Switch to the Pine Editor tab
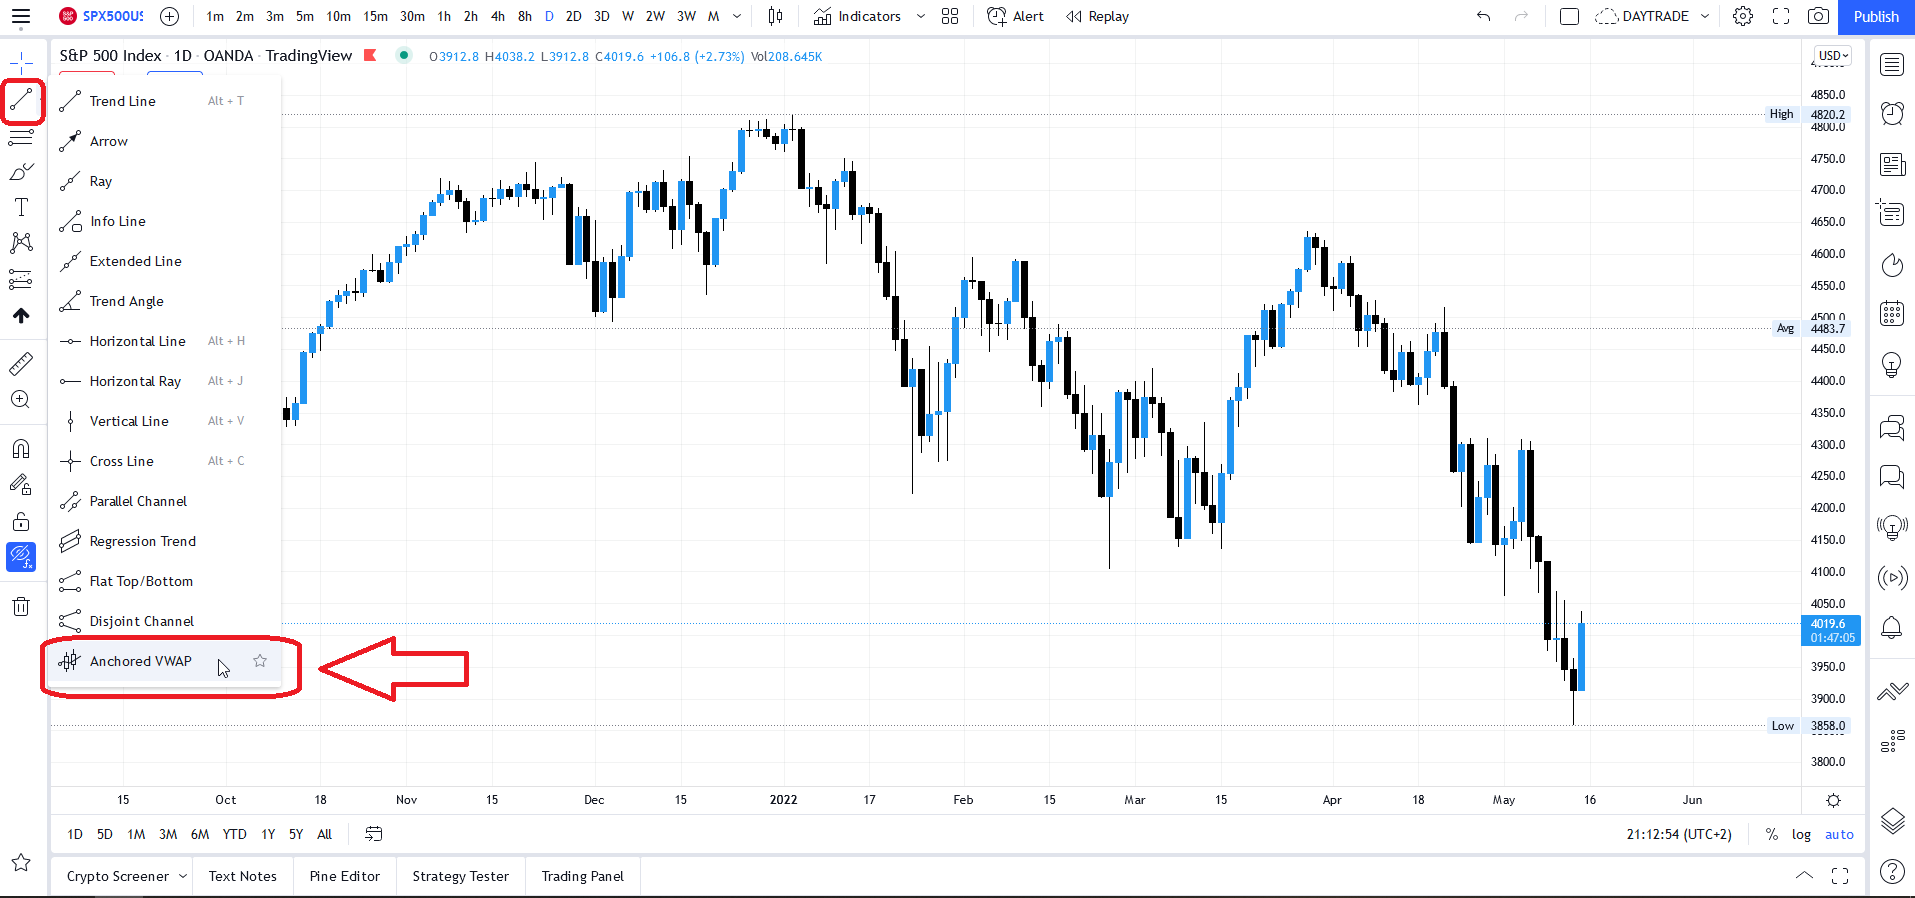 345,876
